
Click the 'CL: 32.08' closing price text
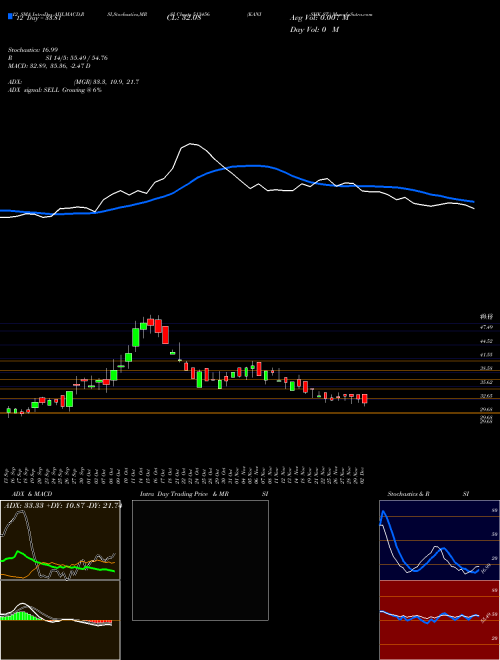pyautogui.click(x=184, y=18)
